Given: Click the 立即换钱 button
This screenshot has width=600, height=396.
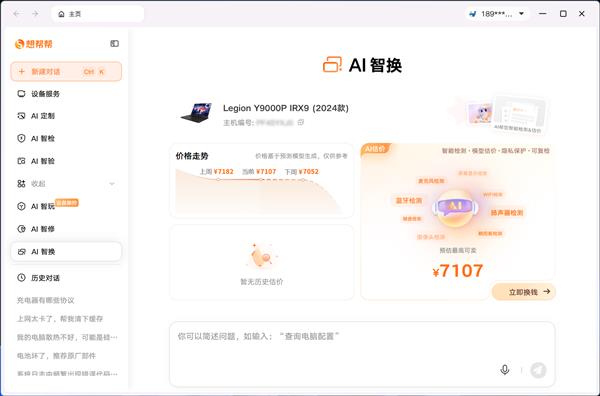Looking at the screenshot, I should pyautogui.click(x=523, y=292).
